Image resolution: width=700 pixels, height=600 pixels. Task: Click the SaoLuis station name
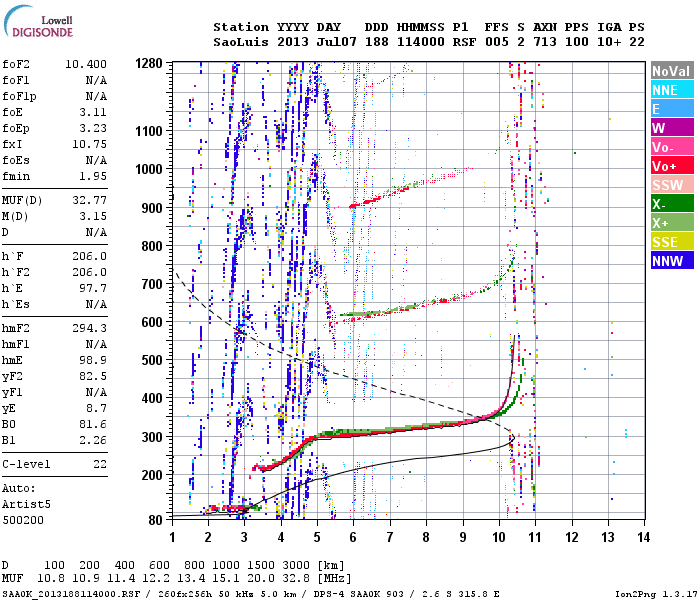[x=241, y=42]
